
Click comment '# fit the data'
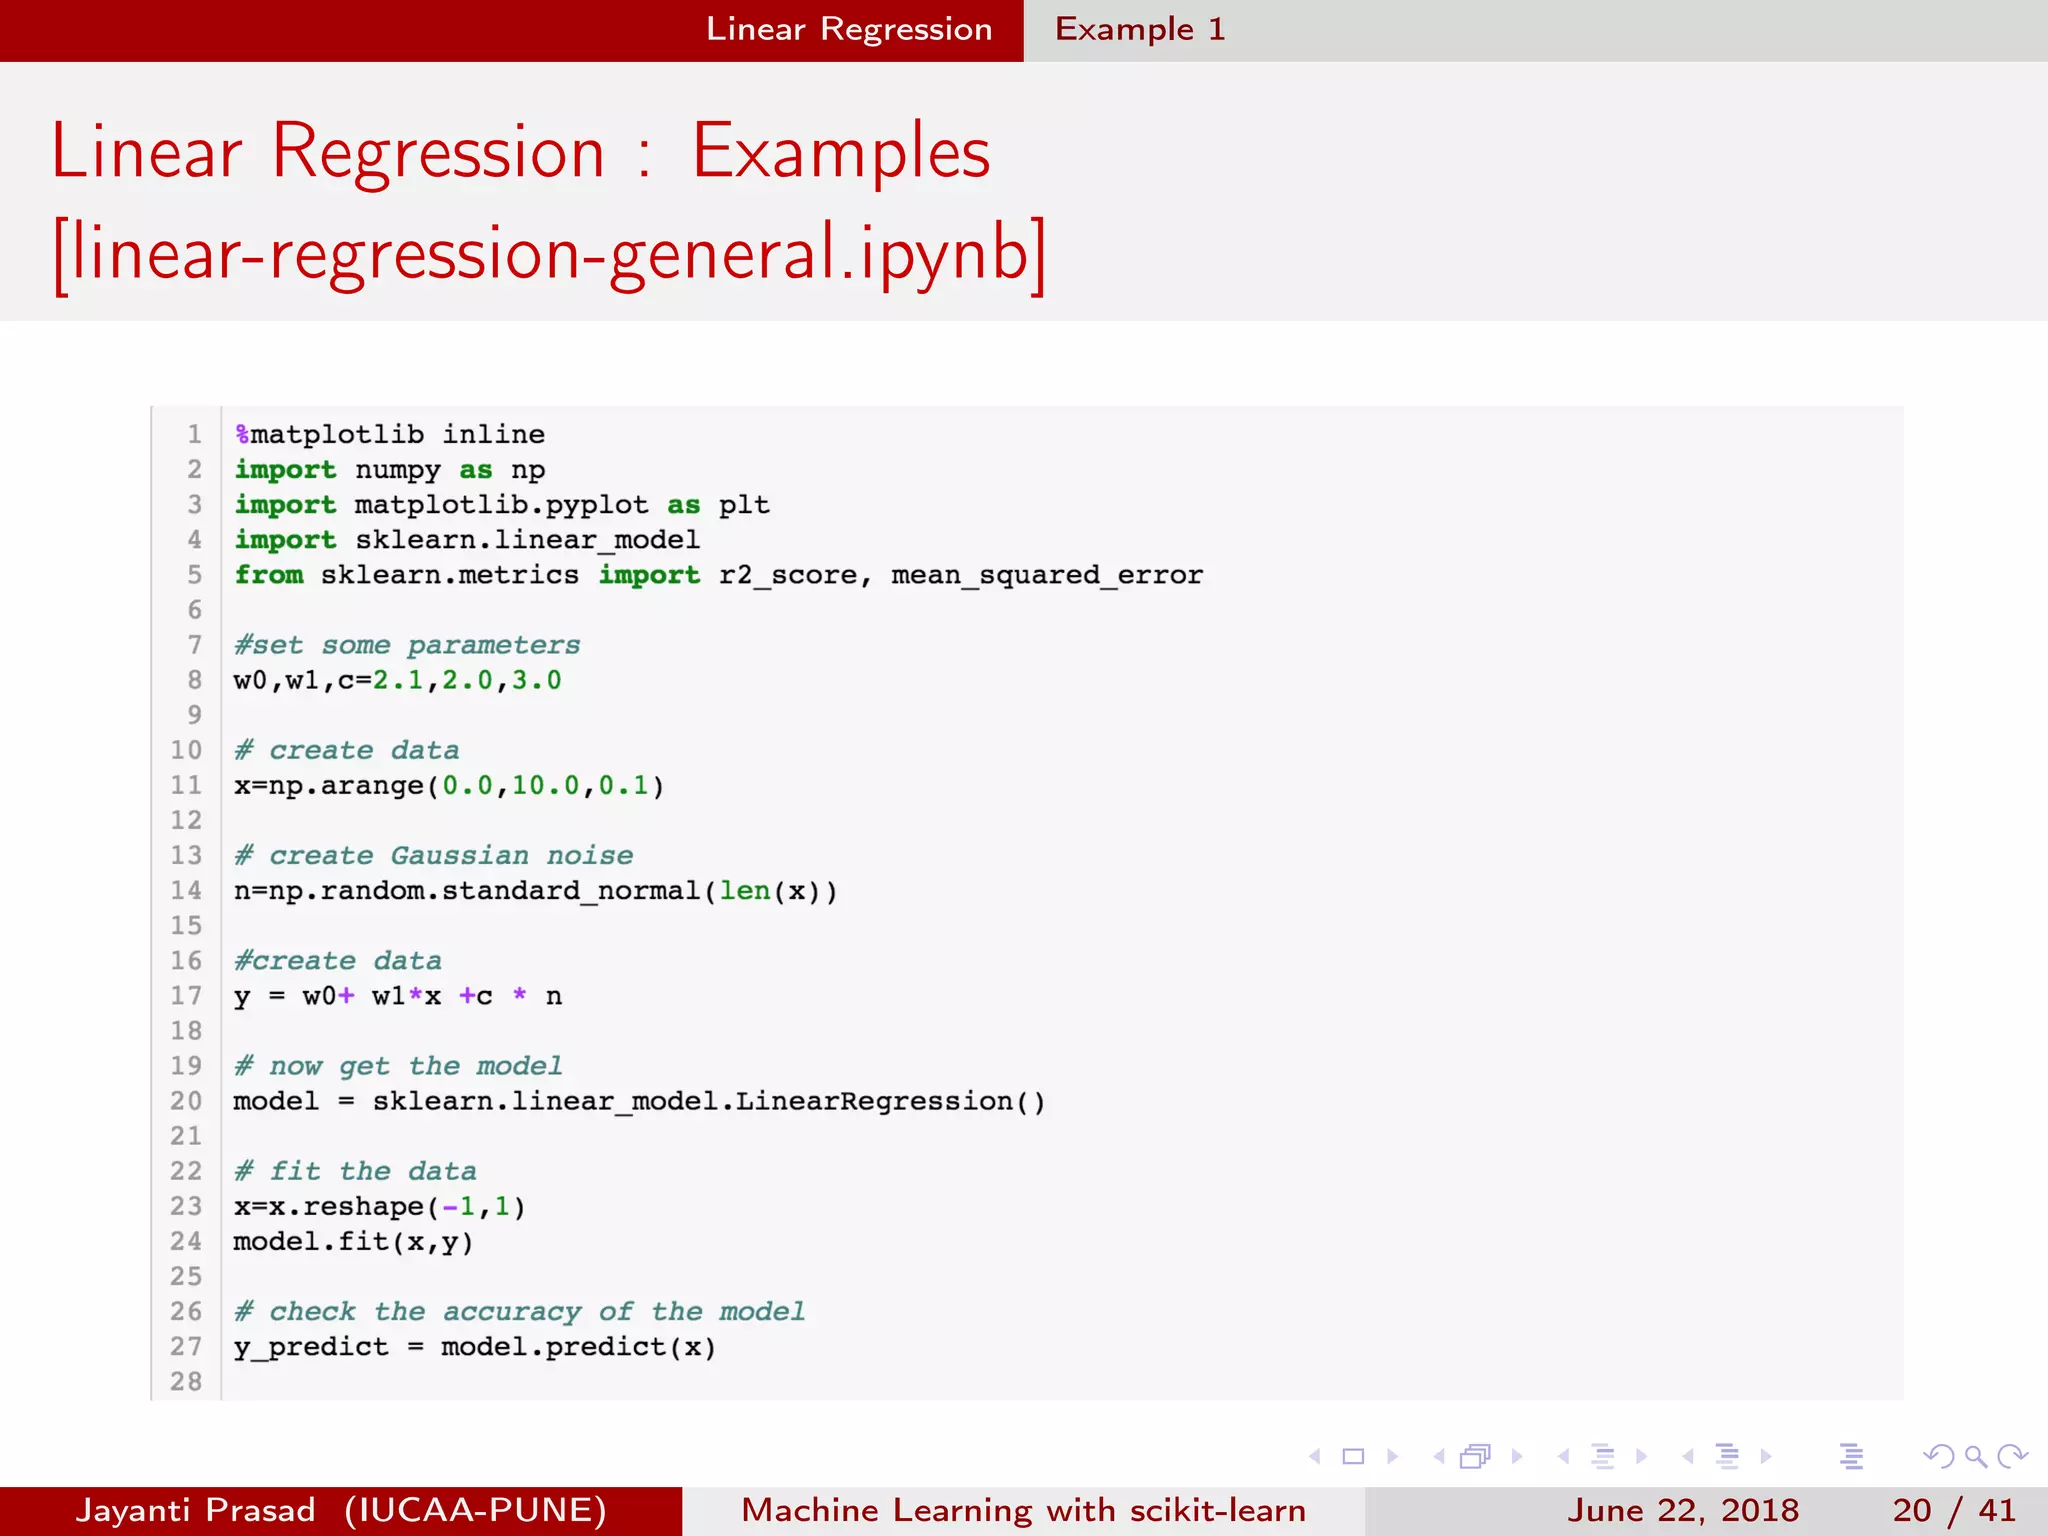point(355,1171)
